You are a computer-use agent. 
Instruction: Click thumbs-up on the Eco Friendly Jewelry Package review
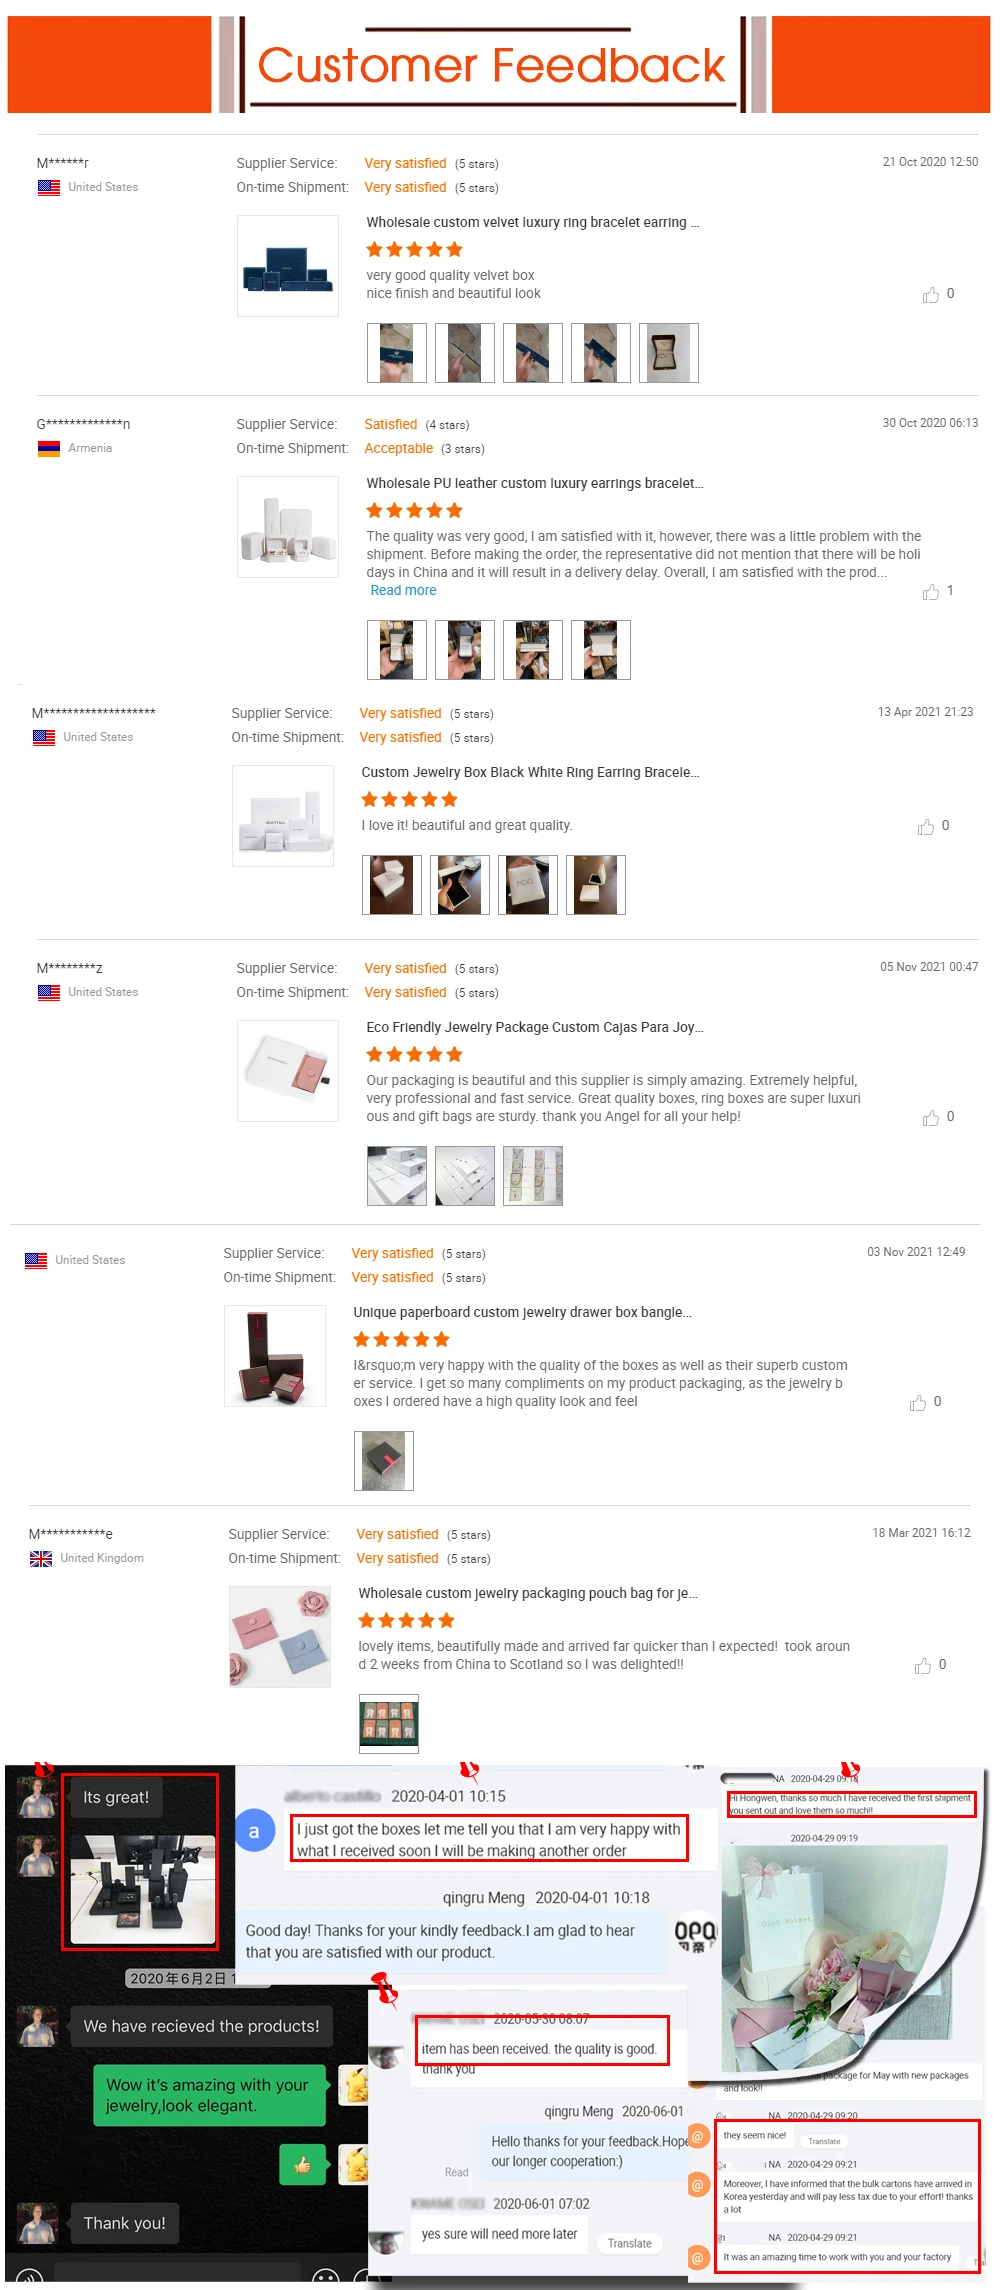pos(931,1118)
